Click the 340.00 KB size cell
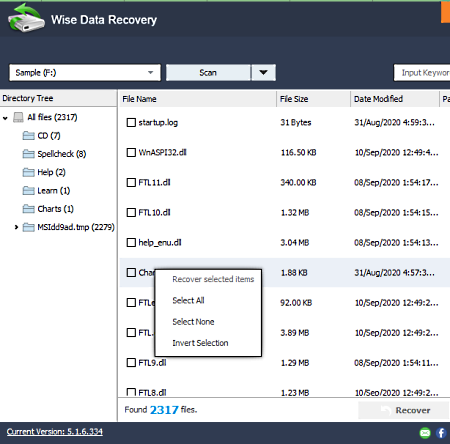 [298, 183]
